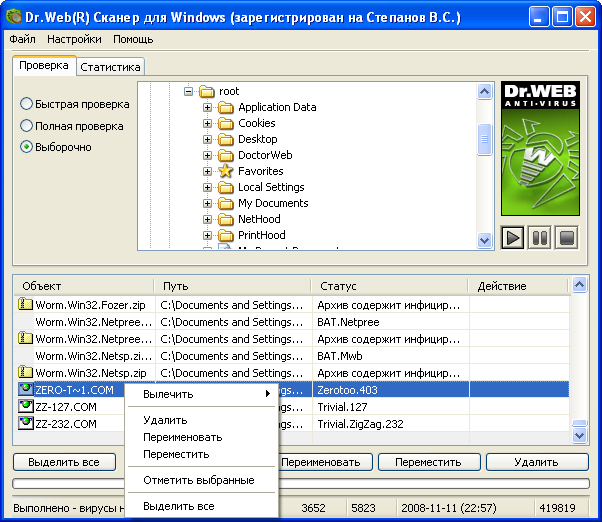Screen dimensions: 602x522
Task: Select the Быстрая проверка radio button
Action: coord(27,104)
